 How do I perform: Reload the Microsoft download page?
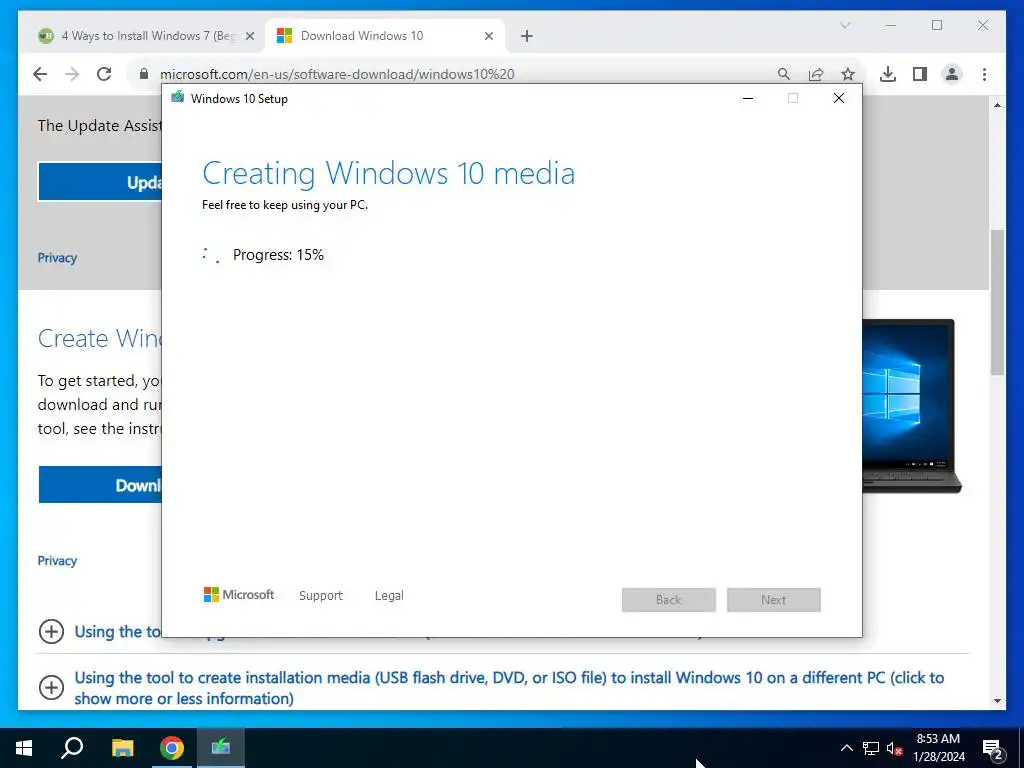[x=104, y=74]
